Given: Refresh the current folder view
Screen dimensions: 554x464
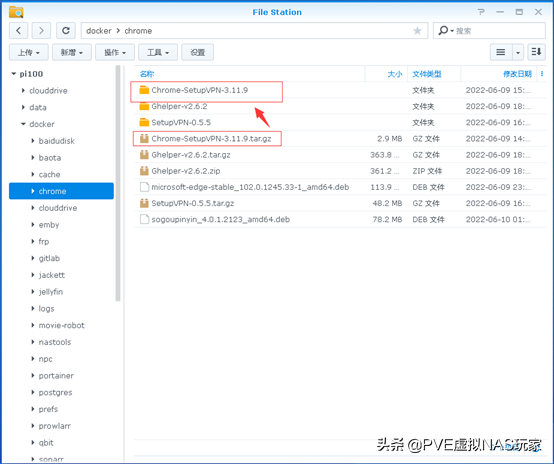Looking at the screenshot, I should point(66,31).
